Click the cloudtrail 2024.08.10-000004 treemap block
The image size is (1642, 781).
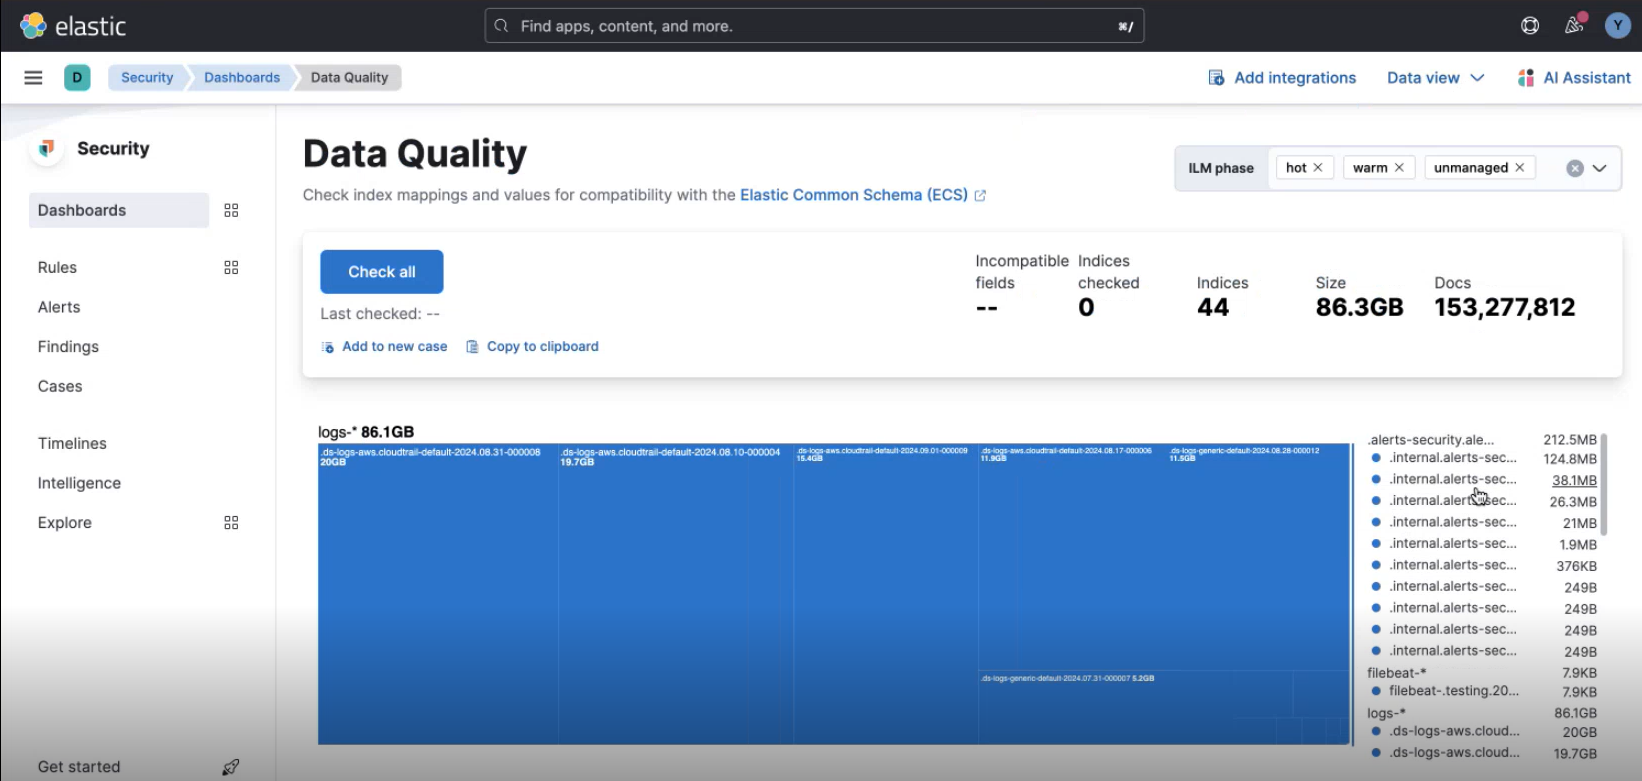click(676, 594)
